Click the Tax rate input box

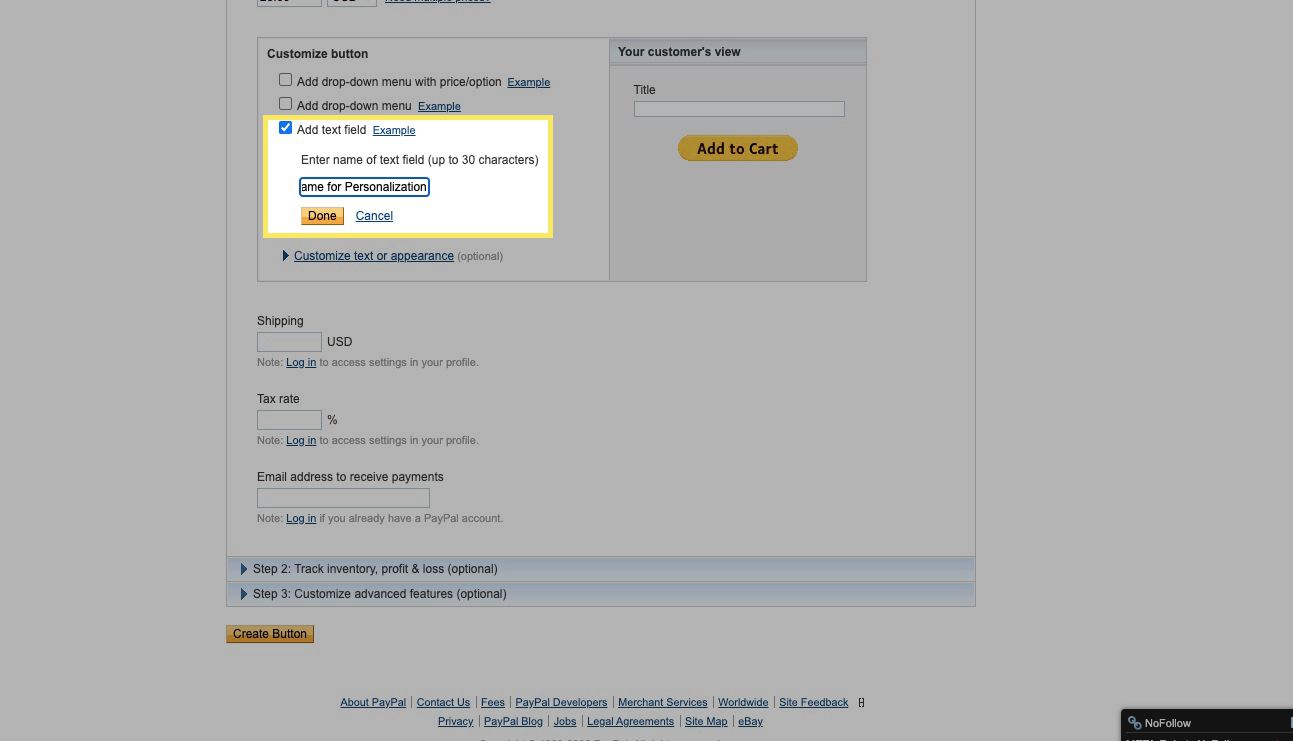coord(289,420)
